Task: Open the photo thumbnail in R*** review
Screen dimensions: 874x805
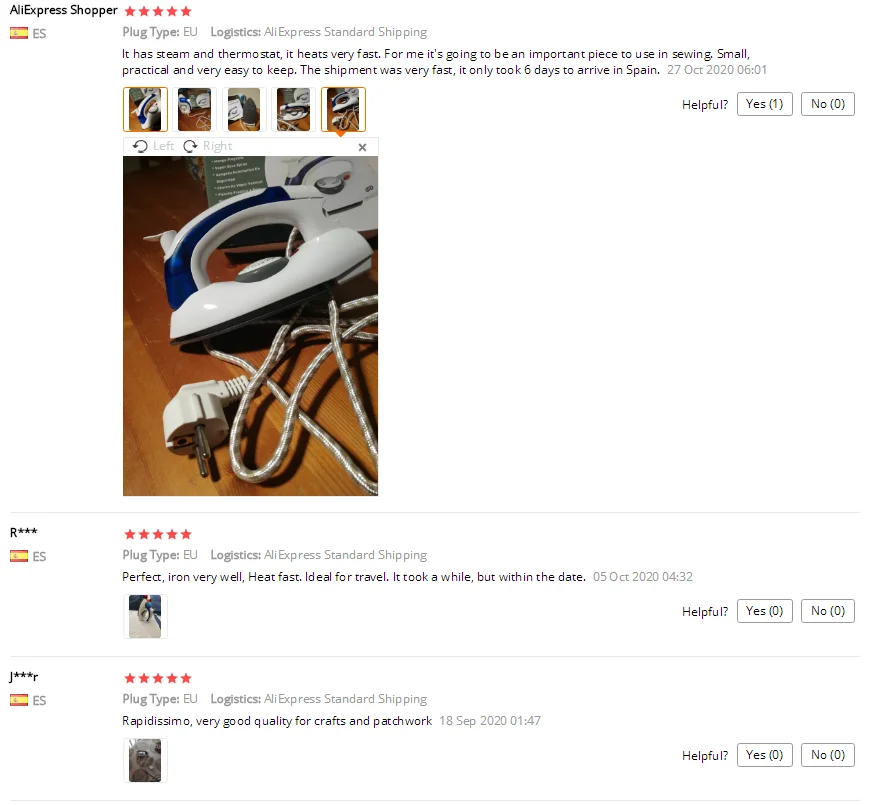Action: coord(145,616)
